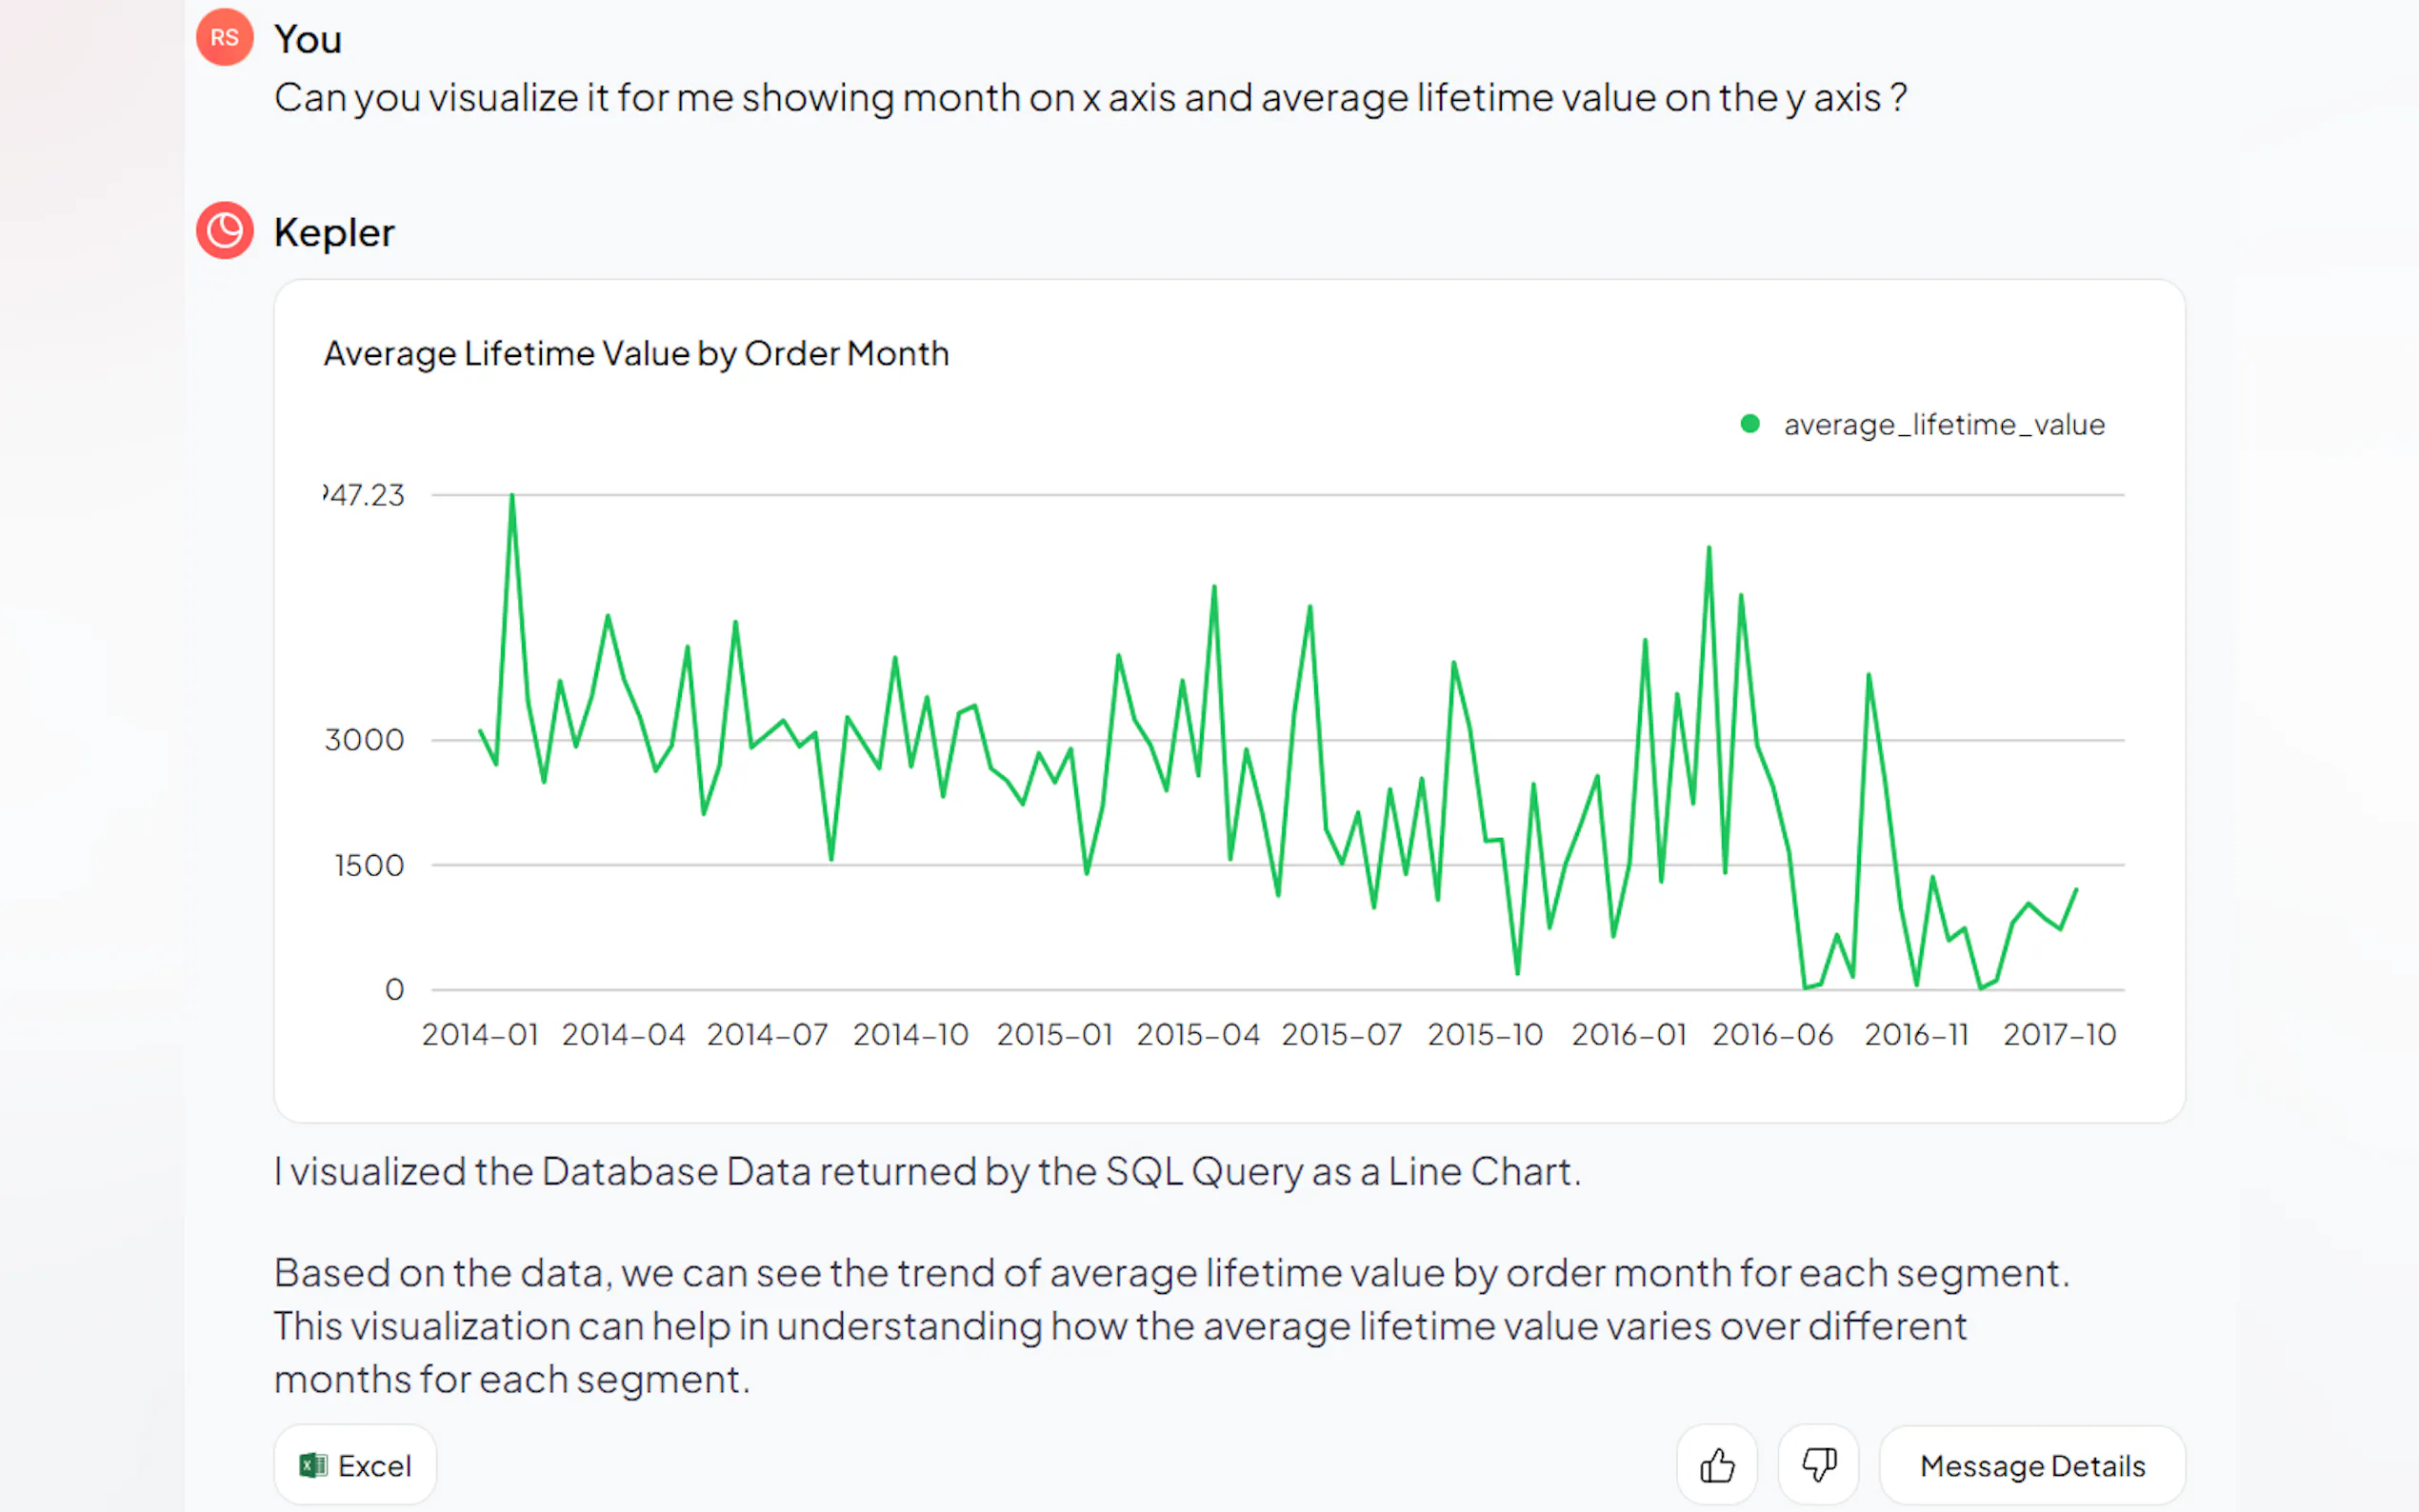Click the Kepler logo avatar
This screenshot has width=2419, height=1512.
coord(225,231)
